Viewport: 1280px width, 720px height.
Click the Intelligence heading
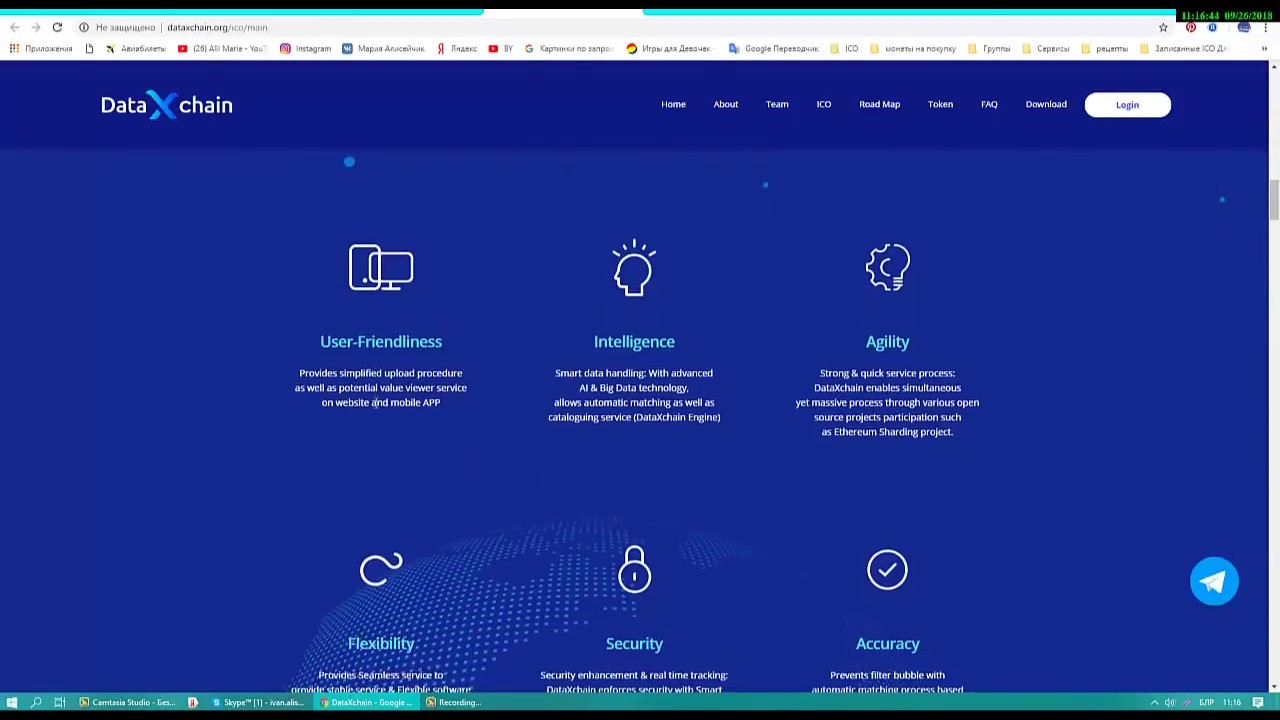point(634,341)
